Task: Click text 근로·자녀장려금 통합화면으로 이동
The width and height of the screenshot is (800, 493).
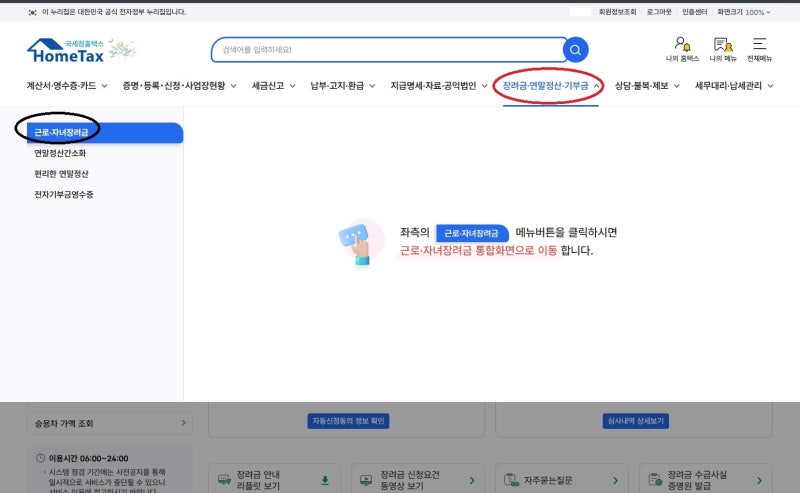Action: [x=478, y=251]
